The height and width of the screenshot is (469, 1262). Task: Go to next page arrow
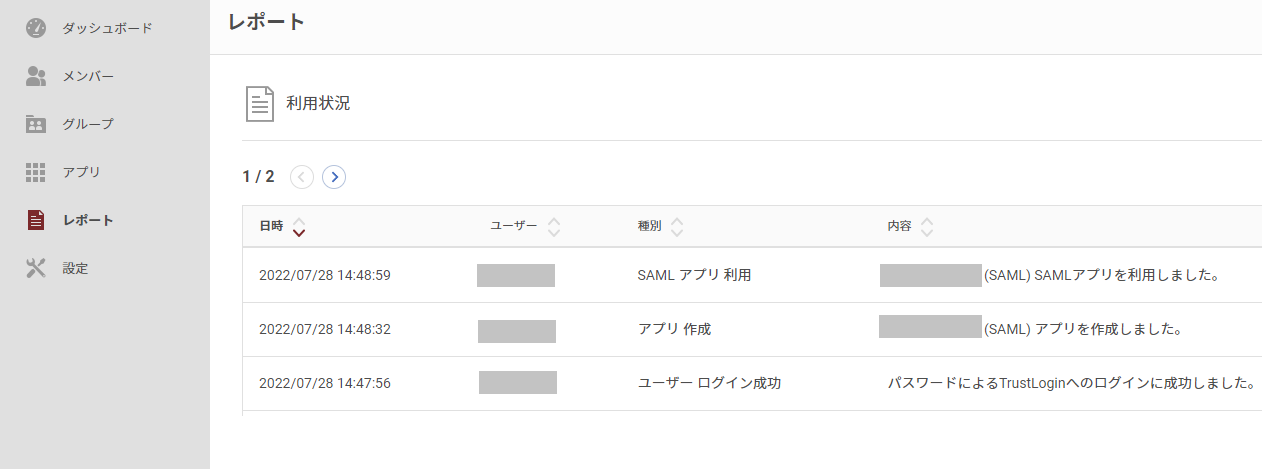tap(334, 177)
